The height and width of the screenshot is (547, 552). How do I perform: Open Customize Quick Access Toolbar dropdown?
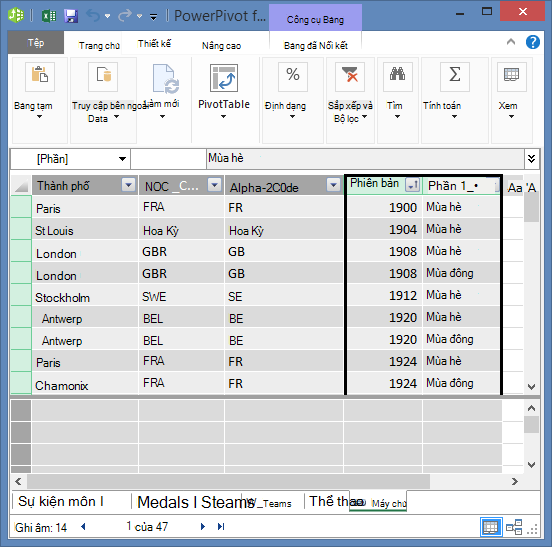(x=153, y=17)
